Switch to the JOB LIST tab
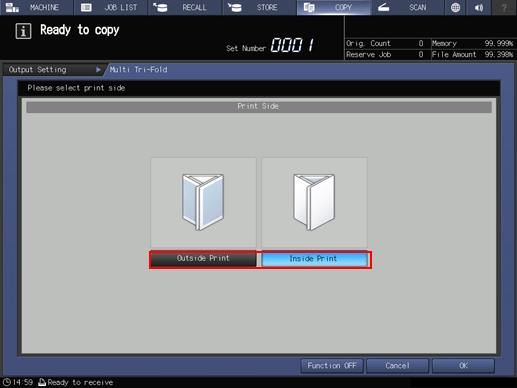Viewport: 517px width, 388px height. (x=111, y=7)
